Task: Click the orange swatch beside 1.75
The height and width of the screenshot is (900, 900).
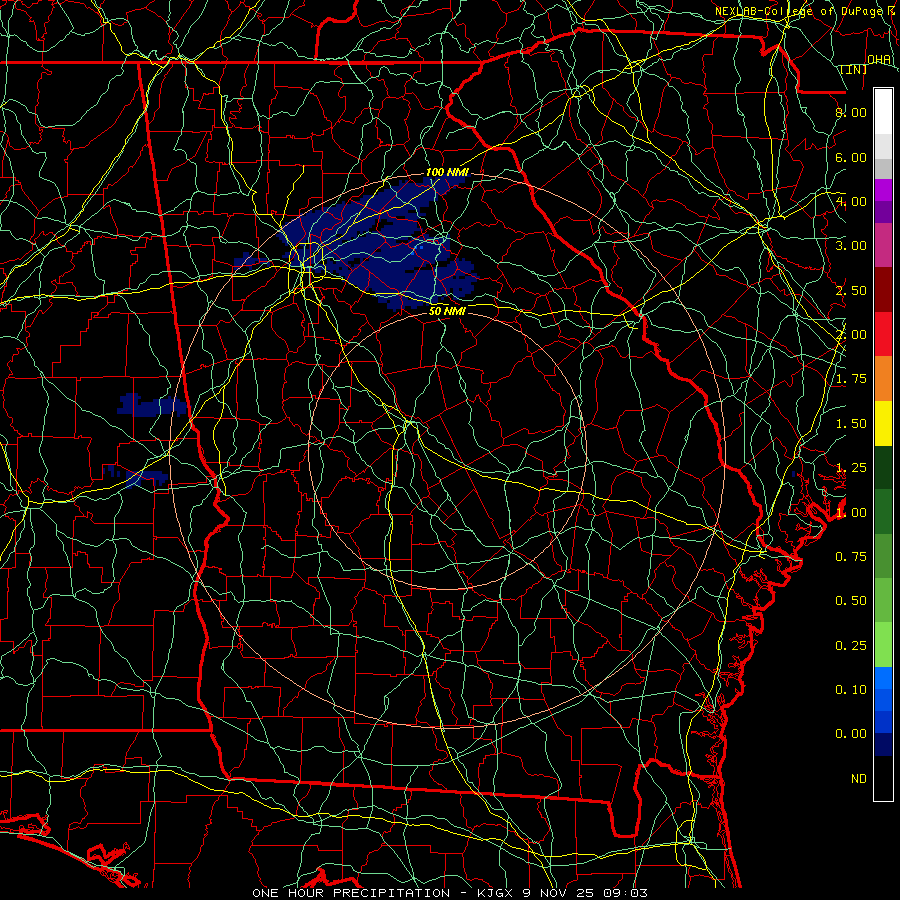Action: pos(883,379)
